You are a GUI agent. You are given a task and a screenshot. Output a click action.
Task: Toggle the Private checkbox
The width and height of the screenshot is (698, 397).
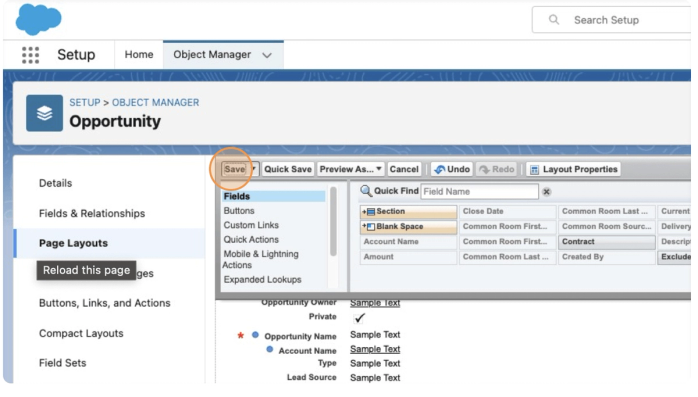tap(359, 318)
